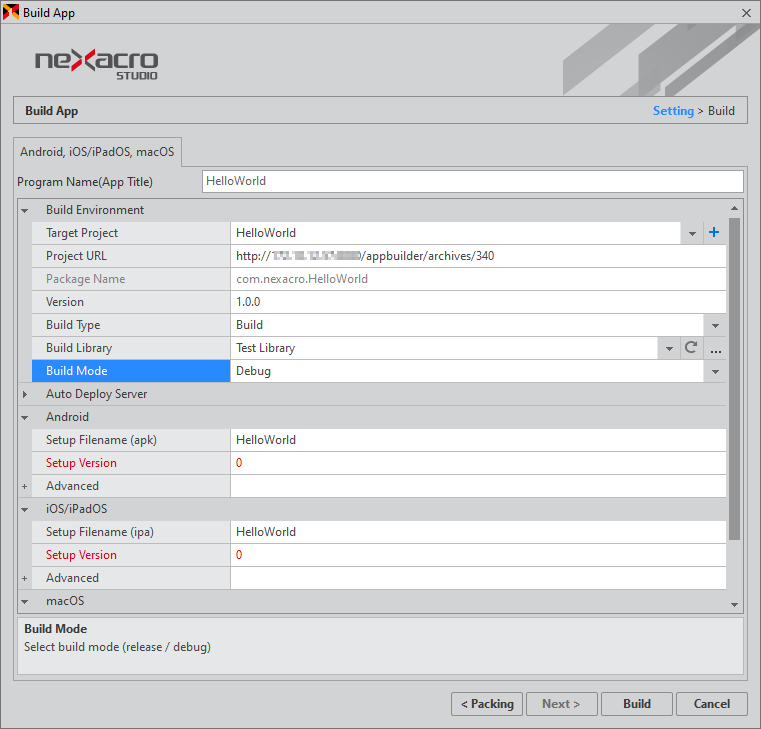Click the plus icon beside Target Project
Screen dimensions: 761x729
[714, 233]
